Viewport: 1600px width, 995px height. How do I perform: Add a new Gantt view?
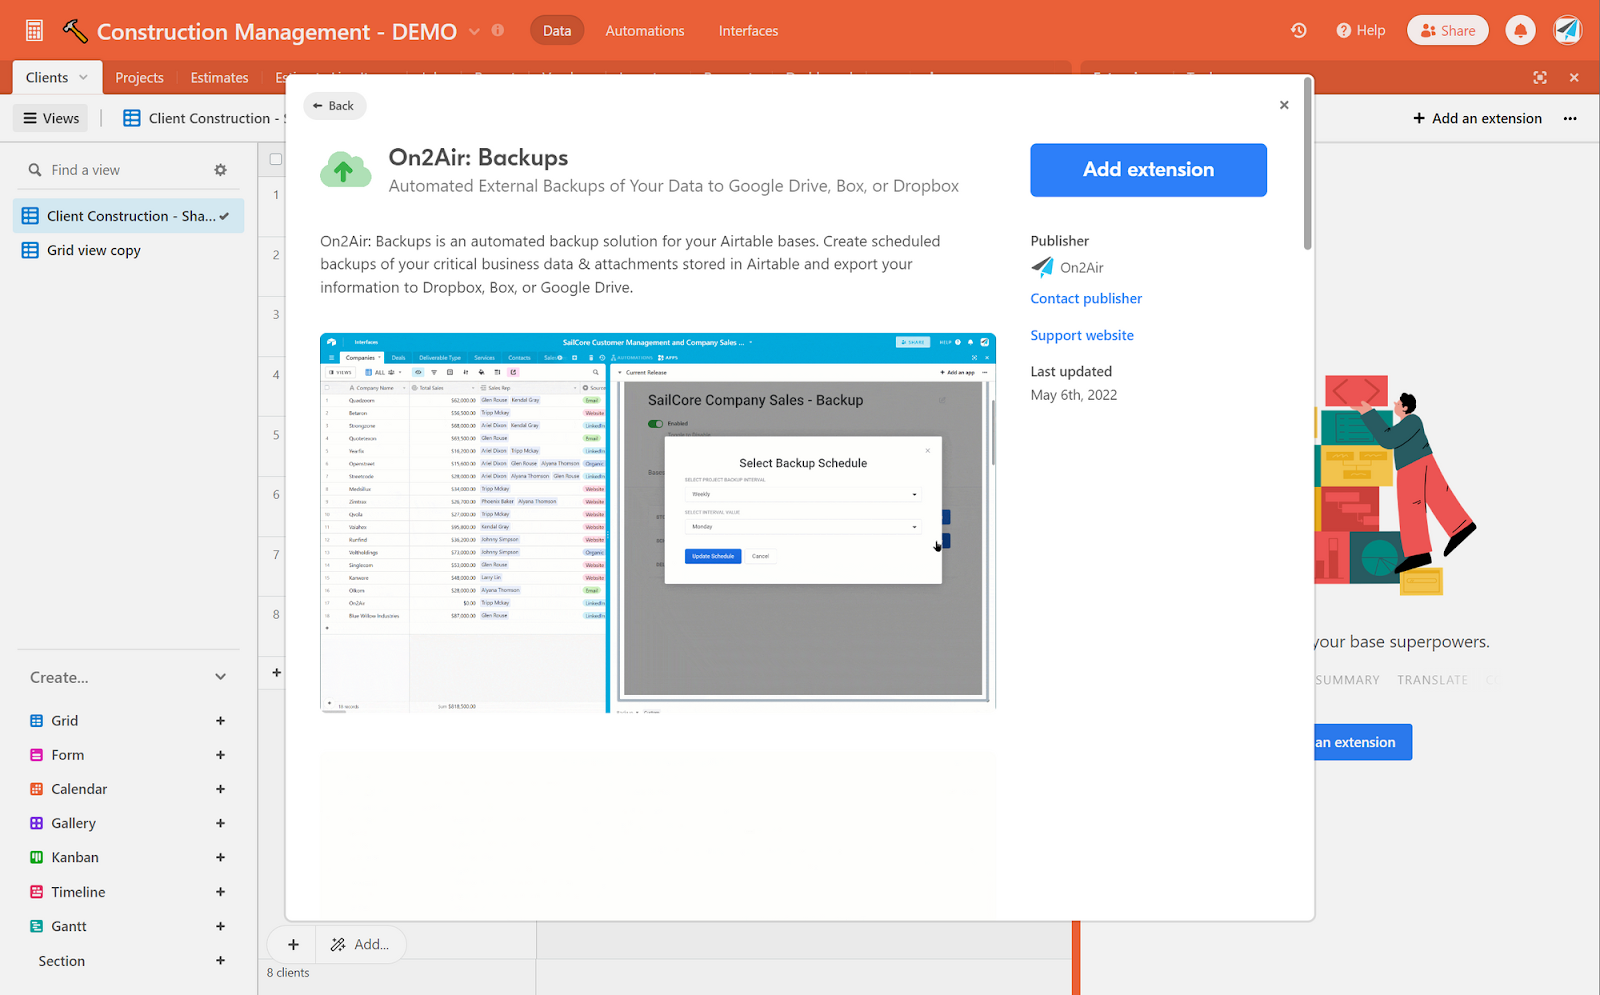[220, 926]
